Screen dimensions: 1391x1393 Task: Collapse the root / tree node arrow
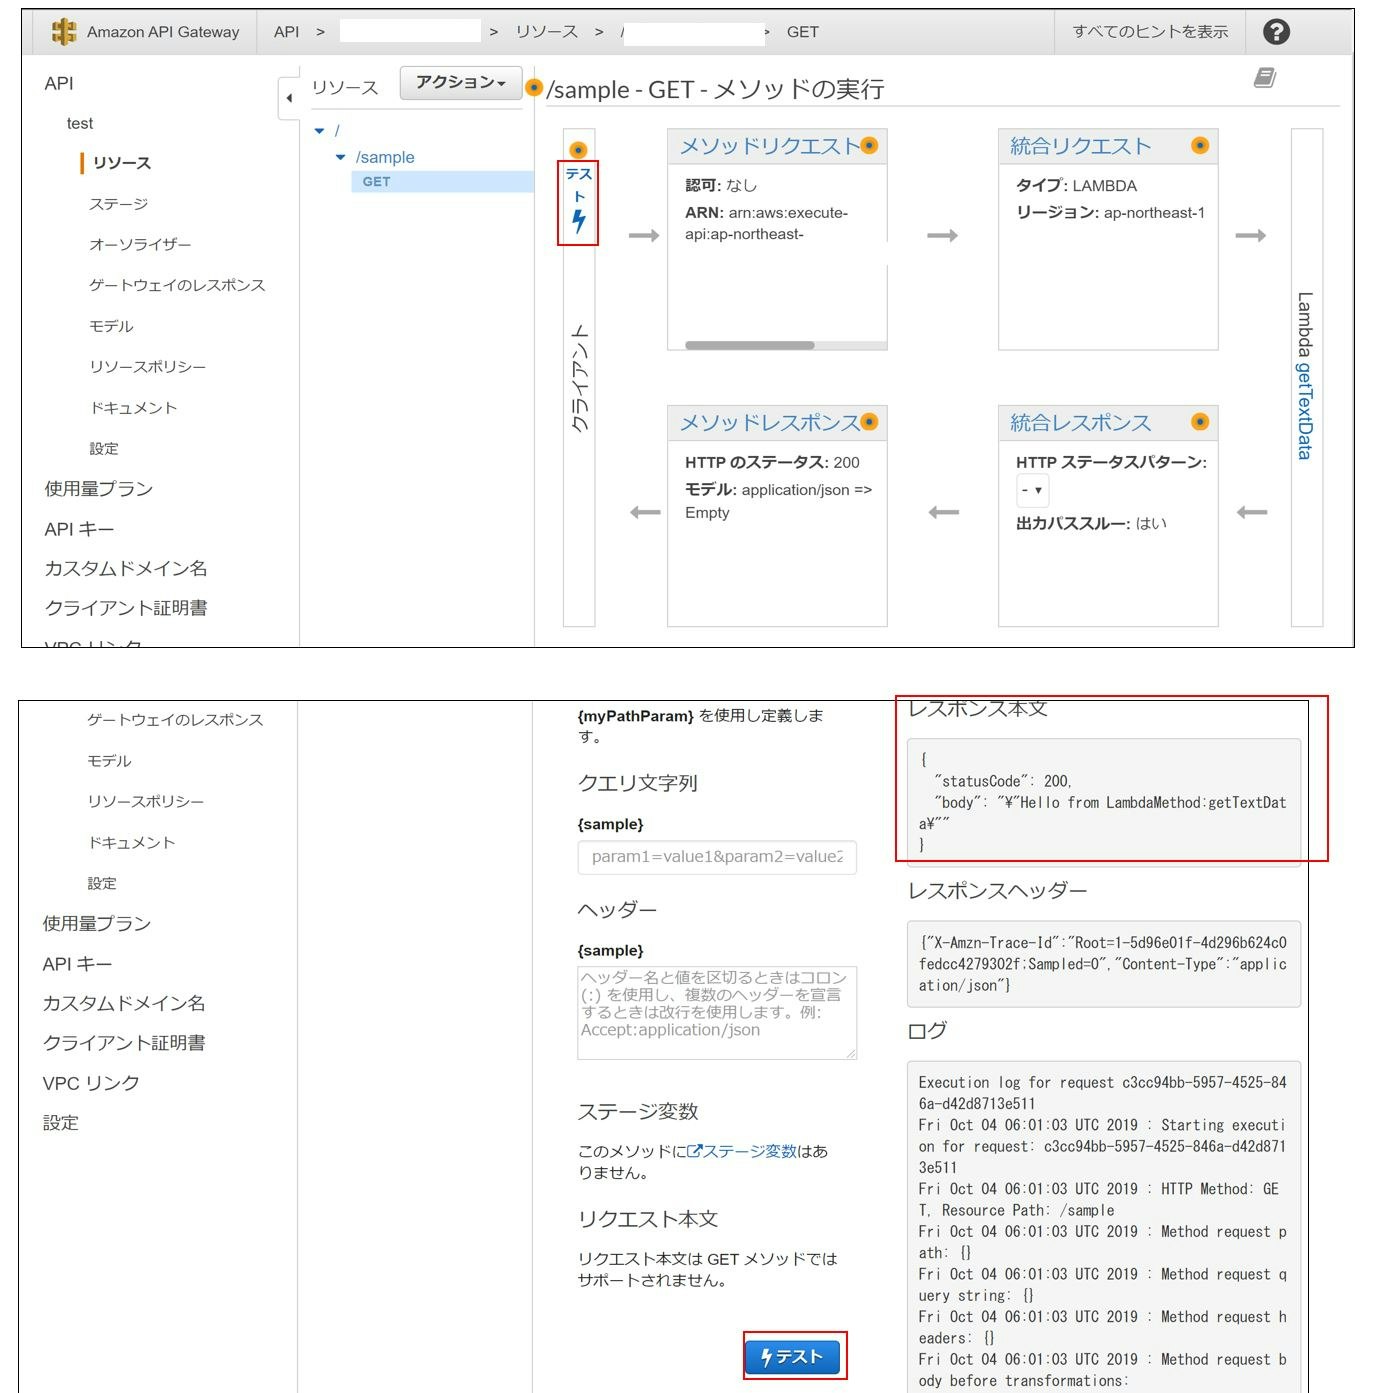pyautogui.click(x=319, y=131)
